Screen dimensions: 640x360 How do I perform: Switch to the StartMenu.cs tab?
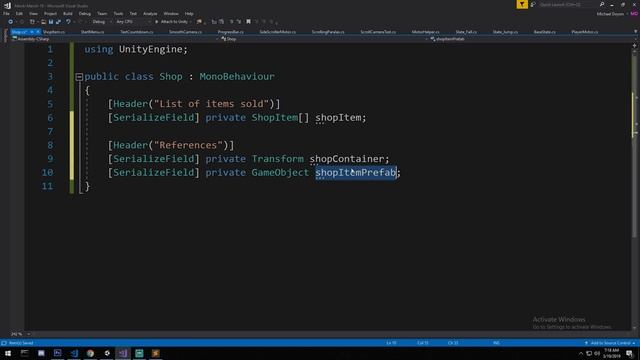[x=92, y=32]
